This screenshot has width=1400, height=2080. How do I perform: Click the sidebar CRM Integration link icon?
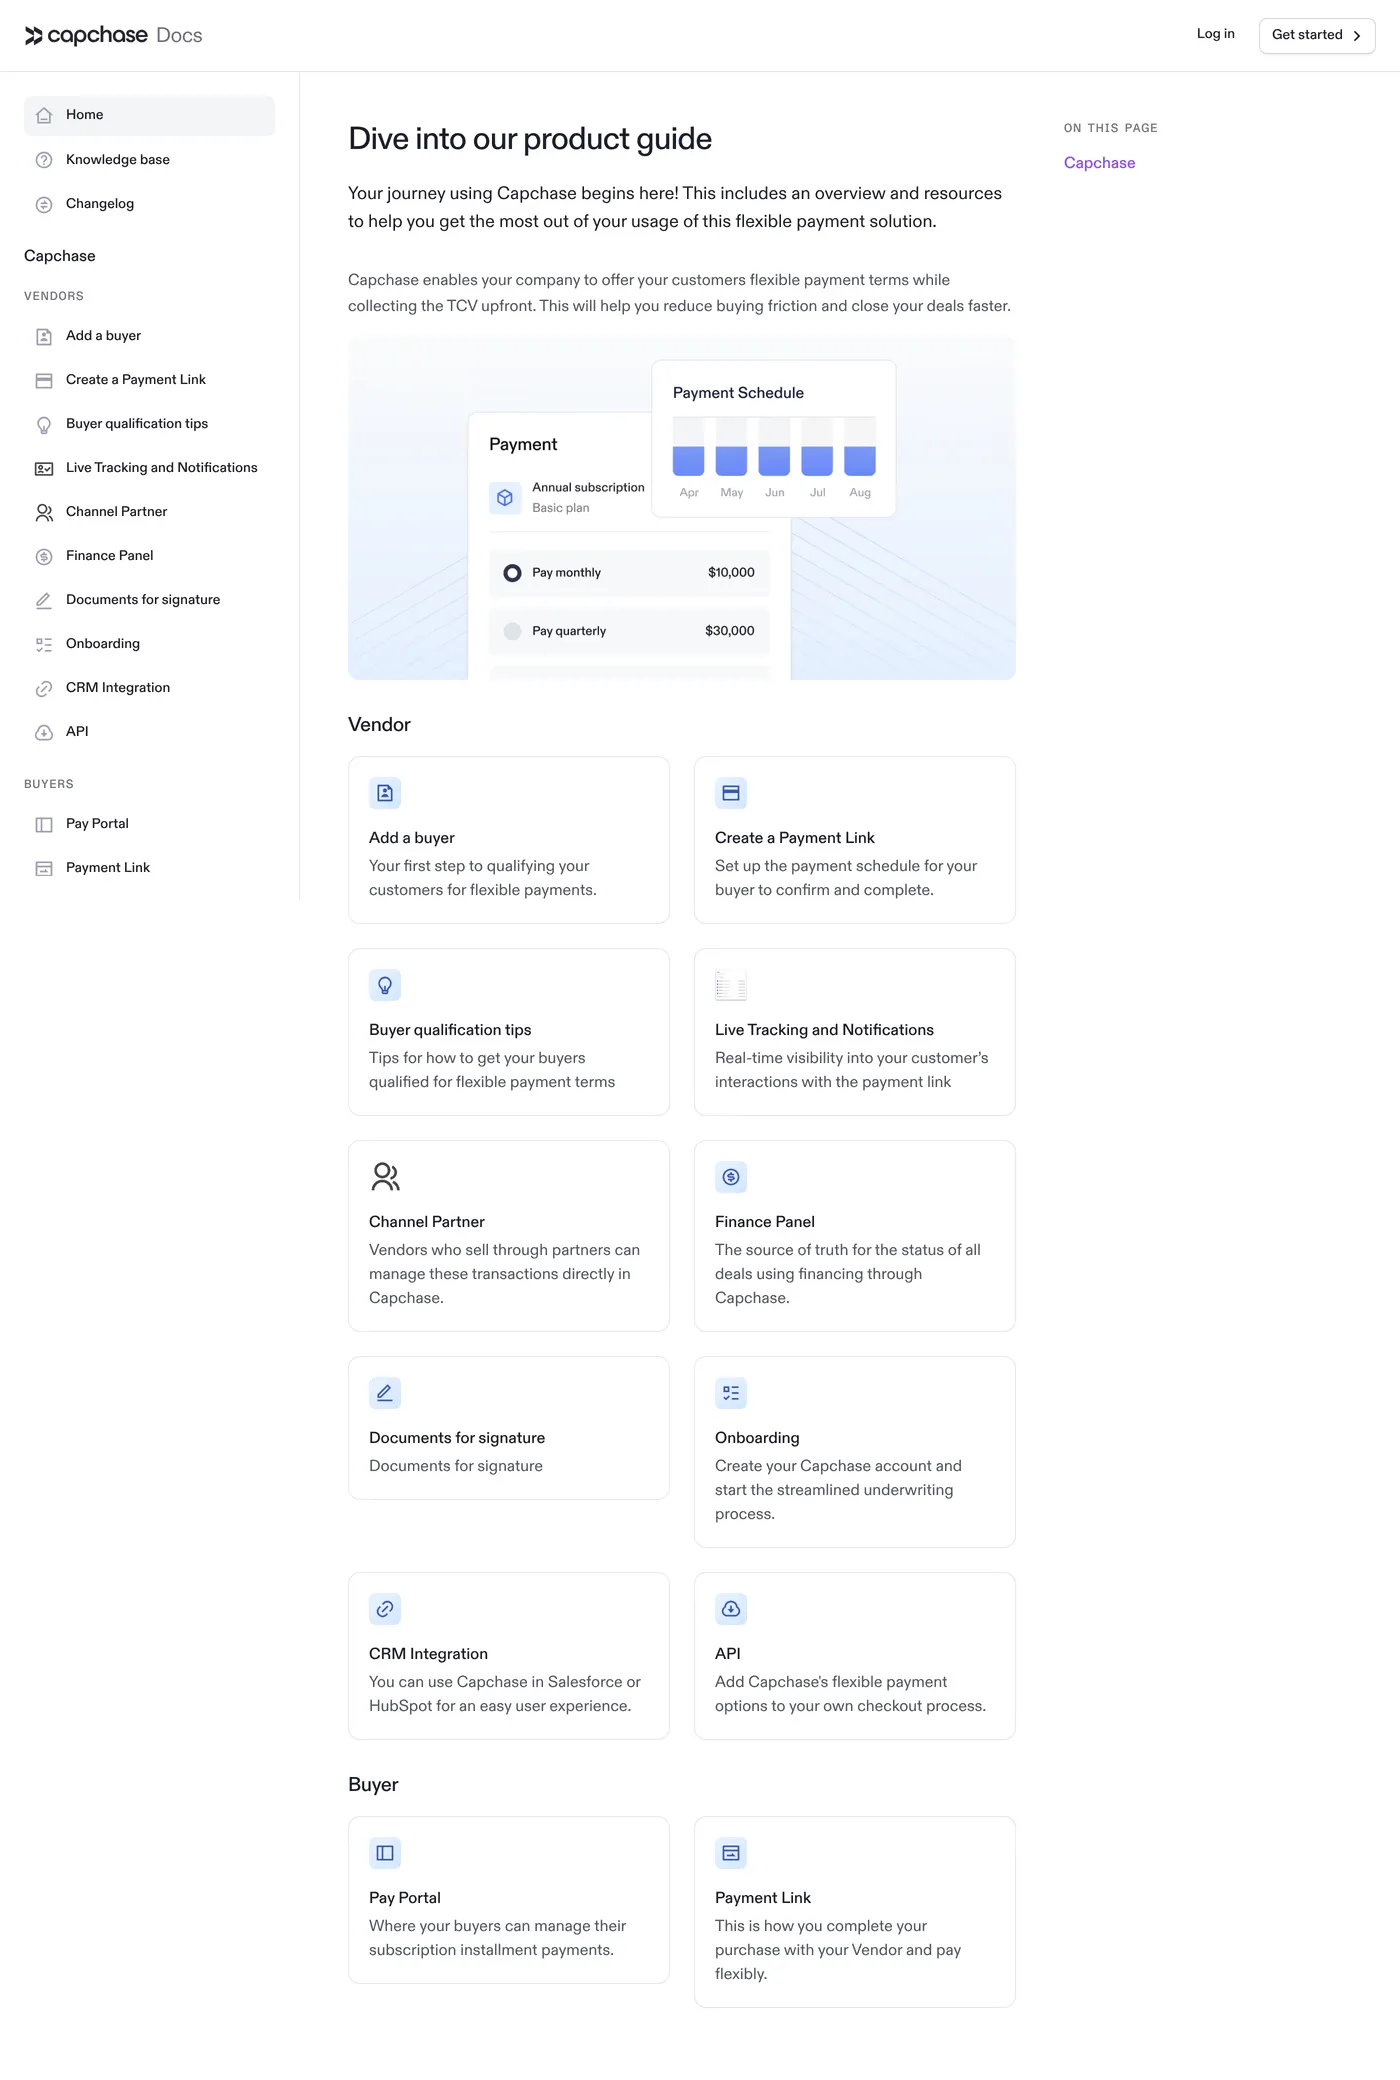(44, 688)
